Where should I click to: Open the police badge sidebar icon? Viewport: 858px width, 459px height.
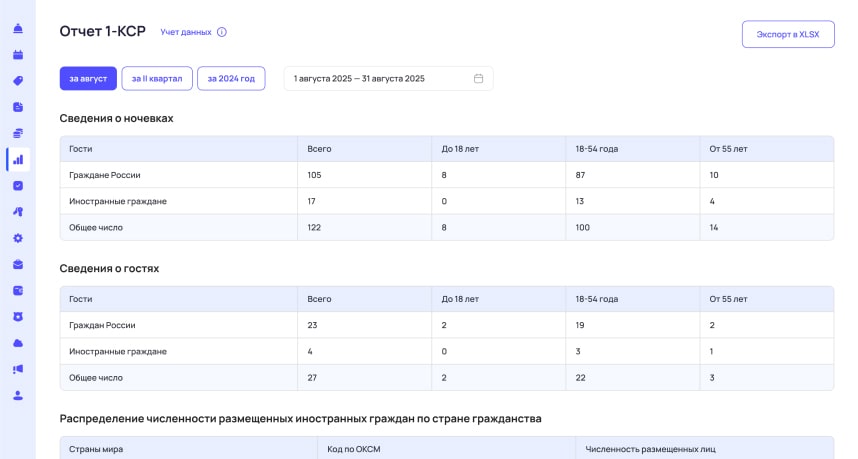18,317
